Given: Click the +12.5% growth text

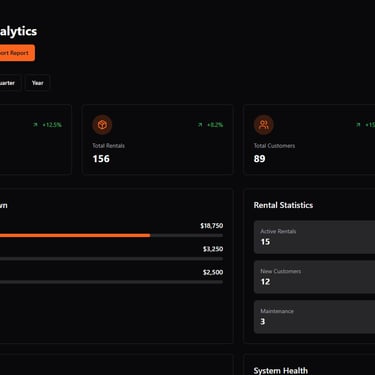Looking at the screenshot, I should [x=52, y=125].
